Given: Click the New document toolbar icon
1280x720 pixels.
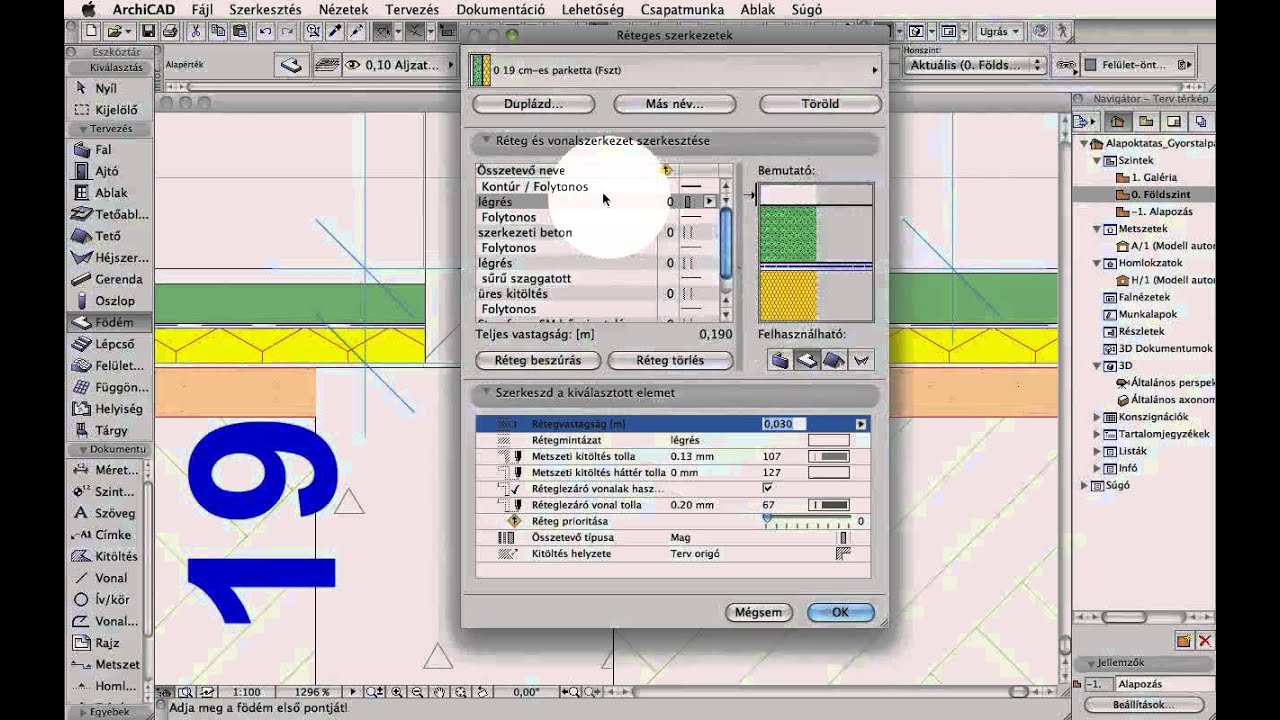Looking at the screenshot, I should point(91,31).
